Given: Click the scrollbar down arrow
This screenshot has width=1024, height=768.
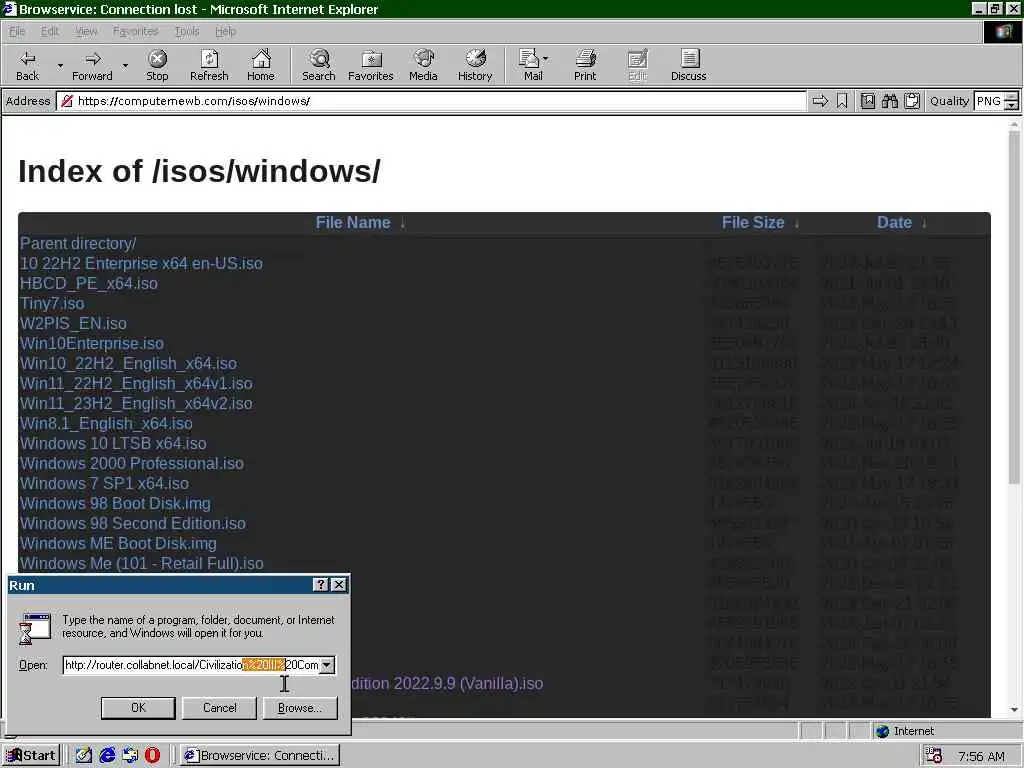Looking at the screenshot, I should click(x=1014, y=710).
